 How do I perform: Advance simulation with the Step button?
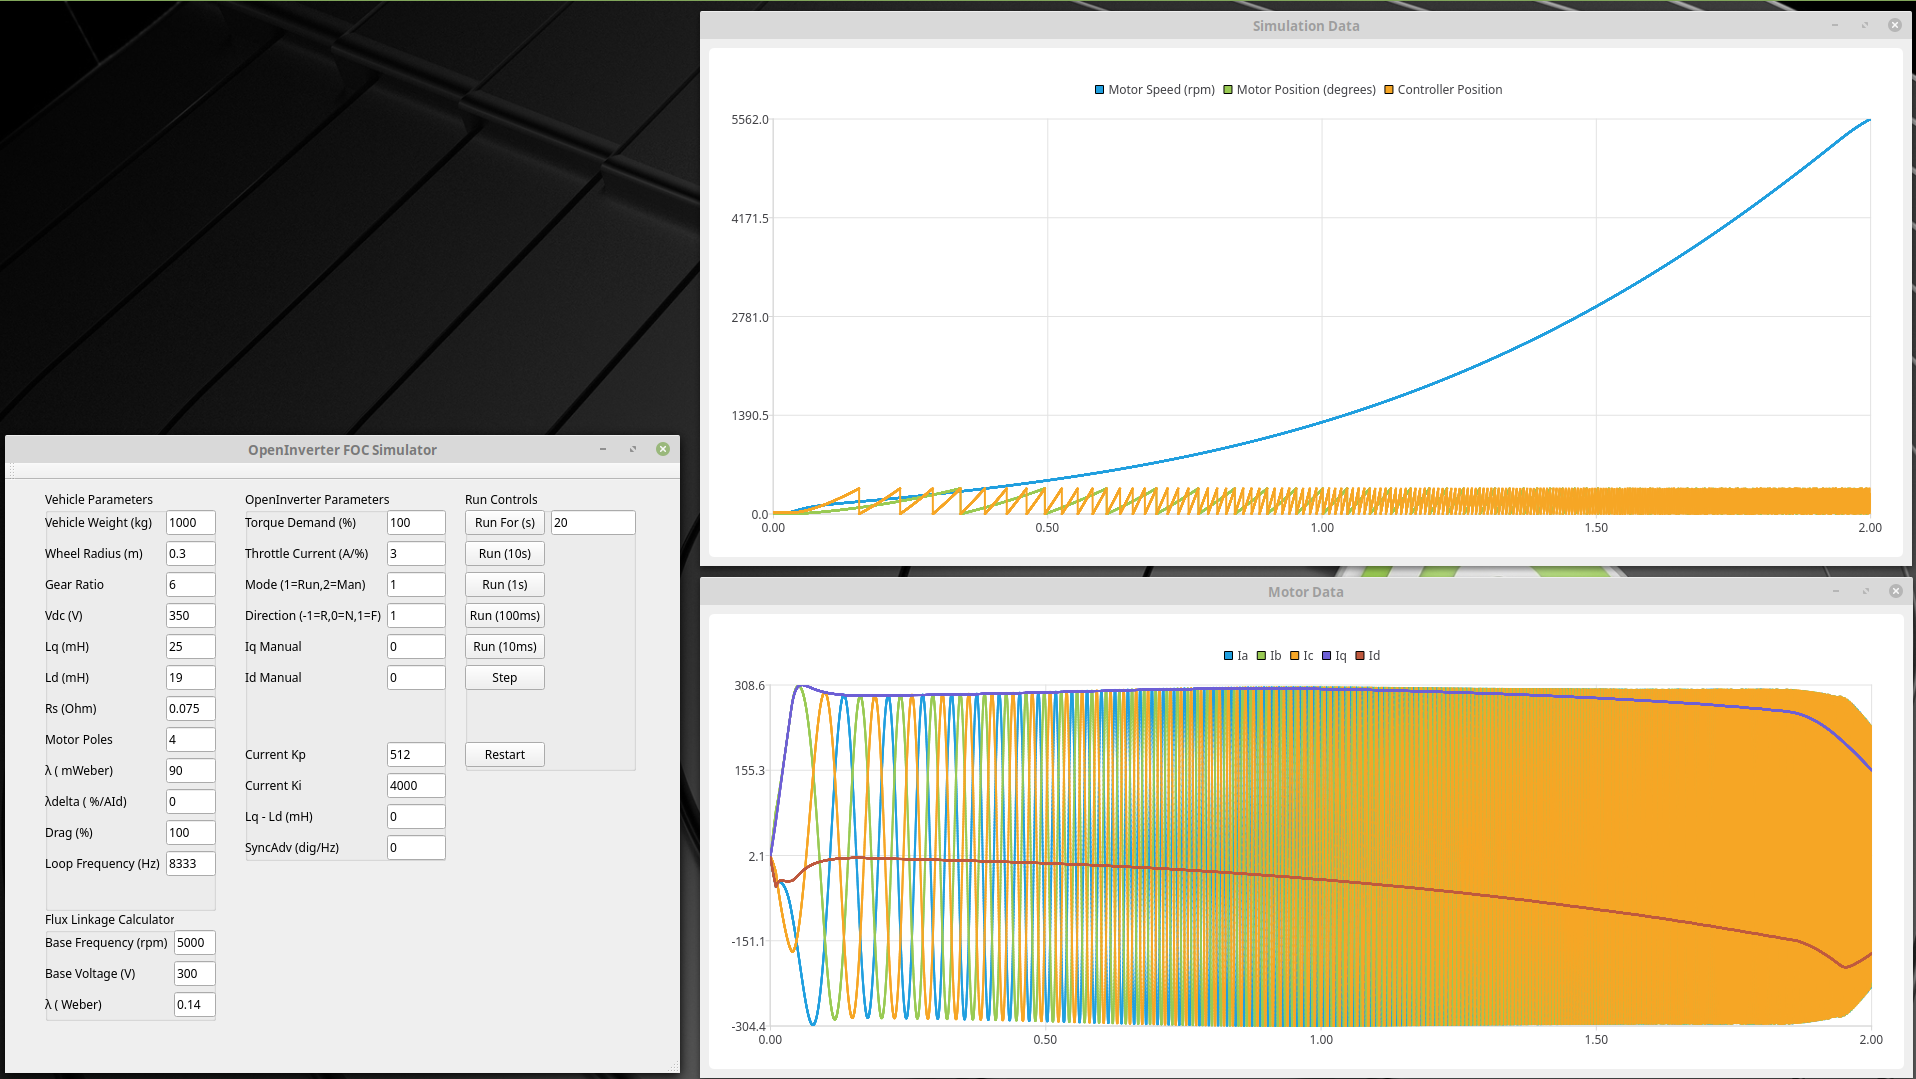point(504,678)
